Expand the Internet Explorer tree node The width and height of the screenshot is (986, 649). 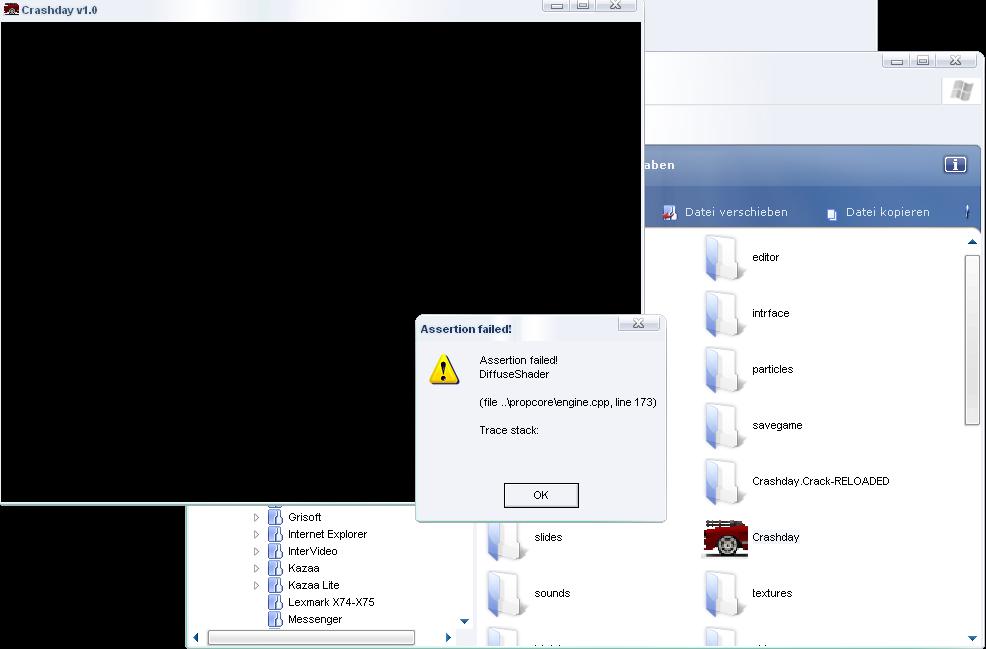256,534
